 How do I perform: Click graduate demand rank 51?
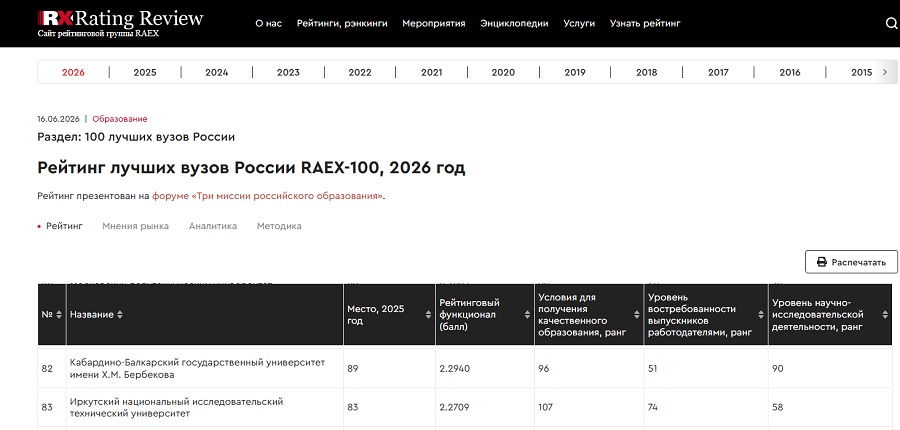pos(653,369)
